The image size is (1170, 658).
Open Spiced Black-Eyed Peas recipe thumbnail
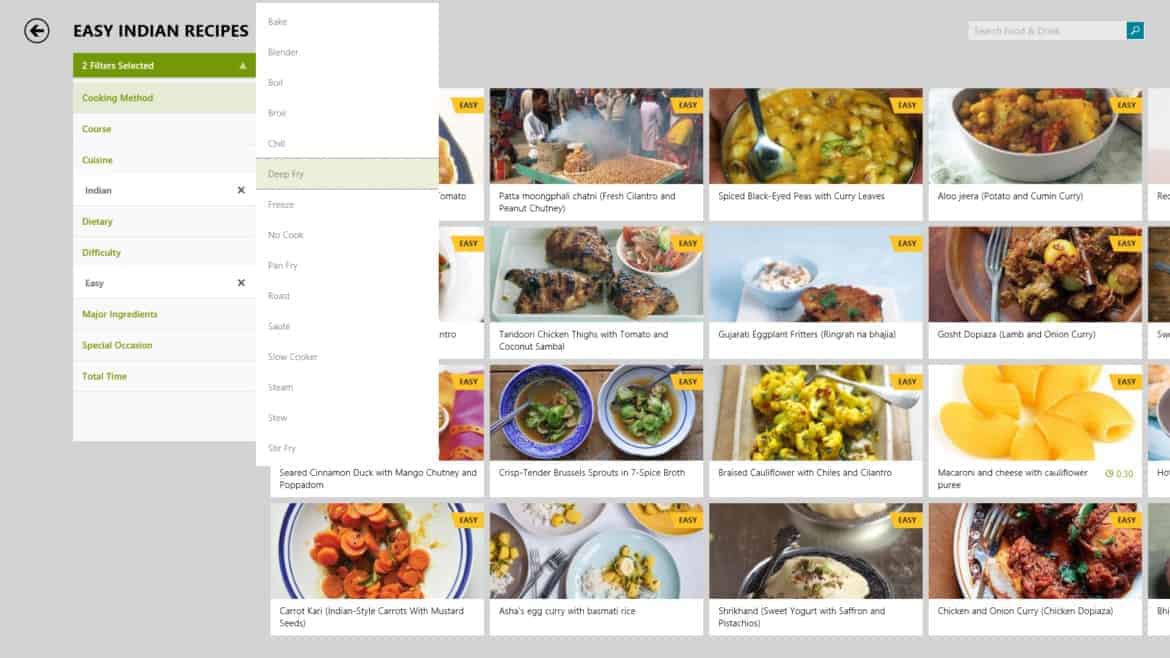816,136
